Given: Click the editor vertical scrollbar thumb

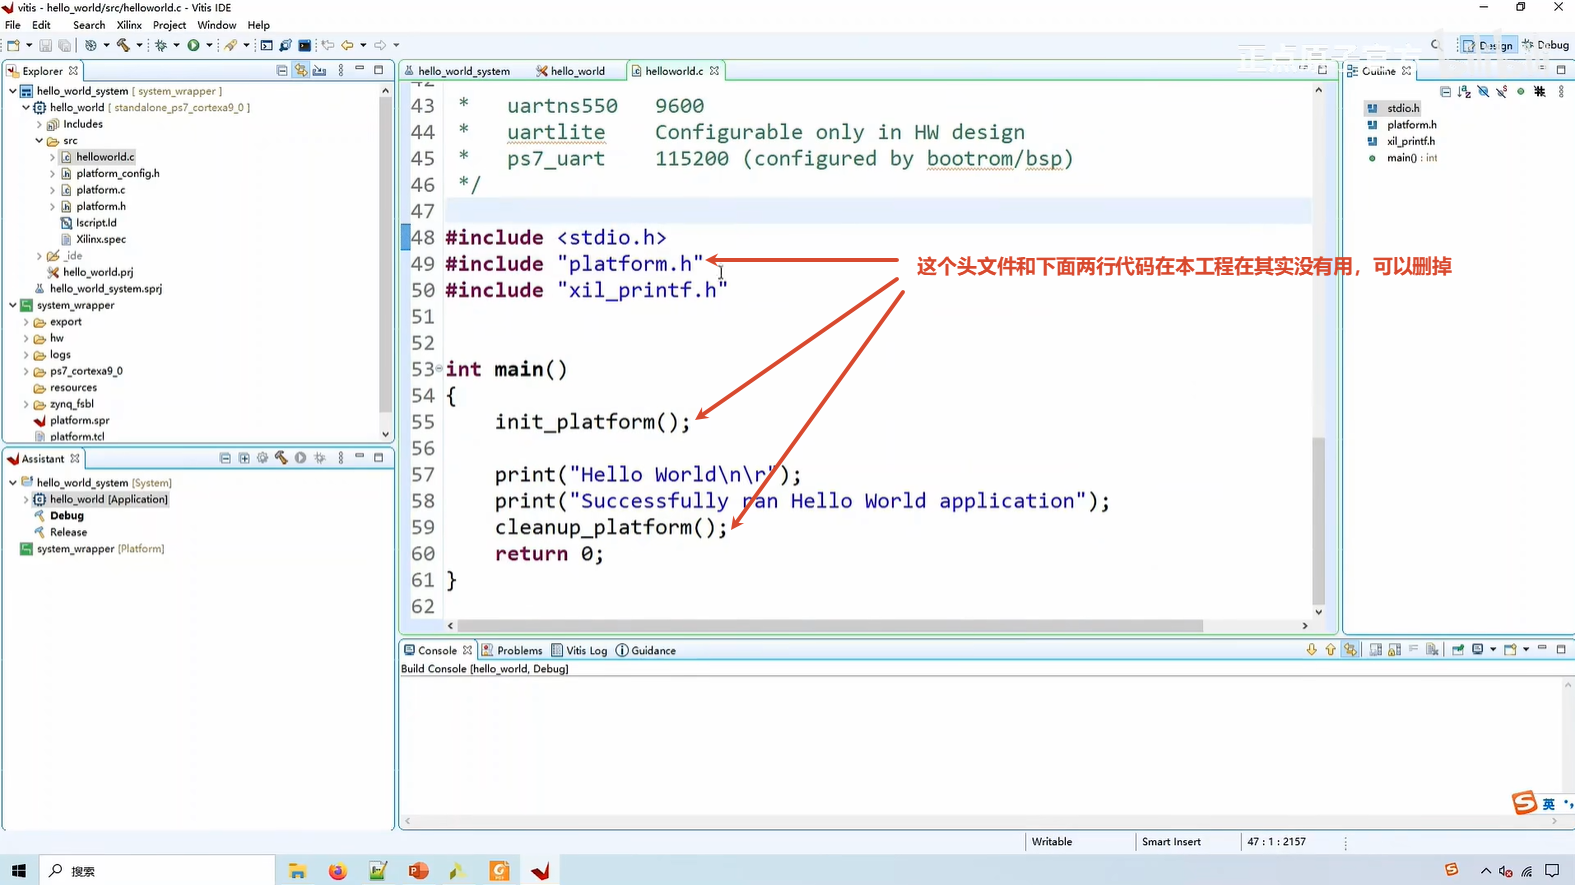Looking at the screenshot, I should pyautogui.click(x=1318, y=520).
